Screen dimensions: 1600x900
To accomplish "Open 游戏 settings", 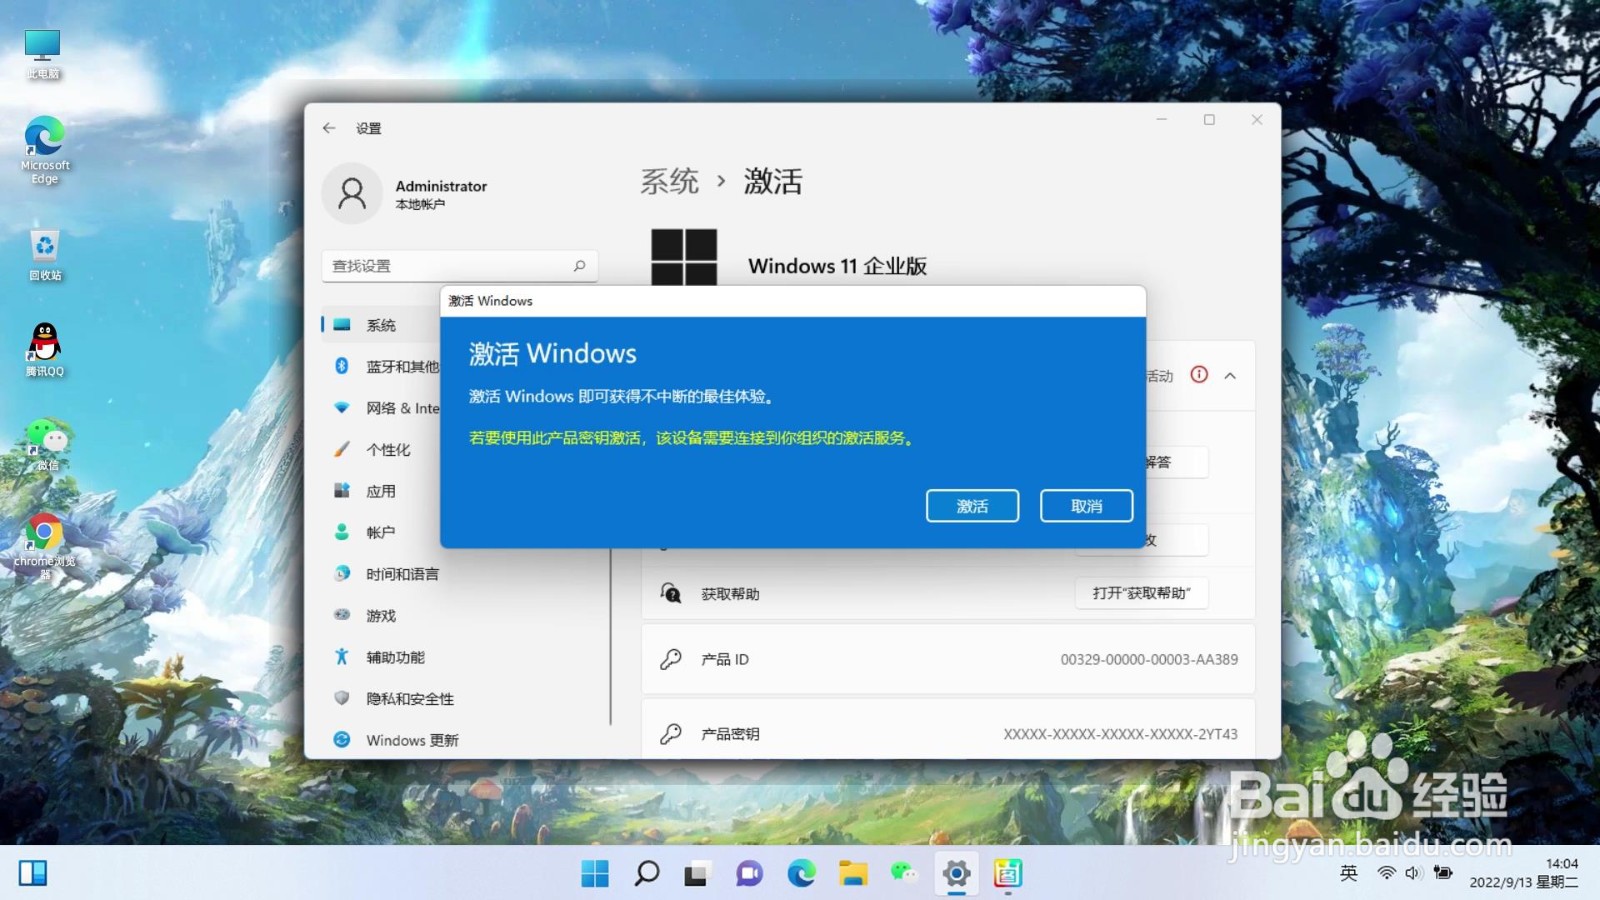I will [381, 616].
